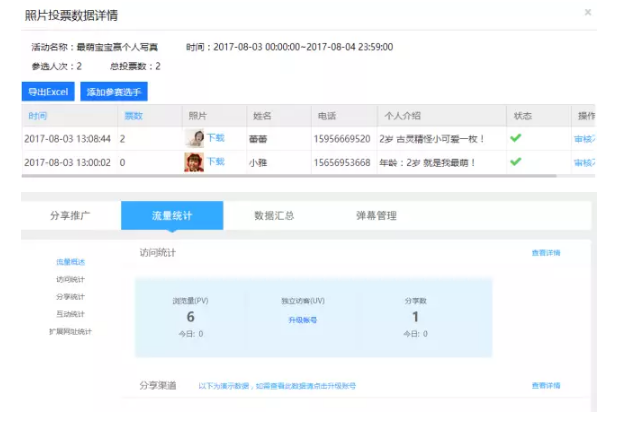Click the 照片 column header
617x424 pixels.
tap(198, 116)
